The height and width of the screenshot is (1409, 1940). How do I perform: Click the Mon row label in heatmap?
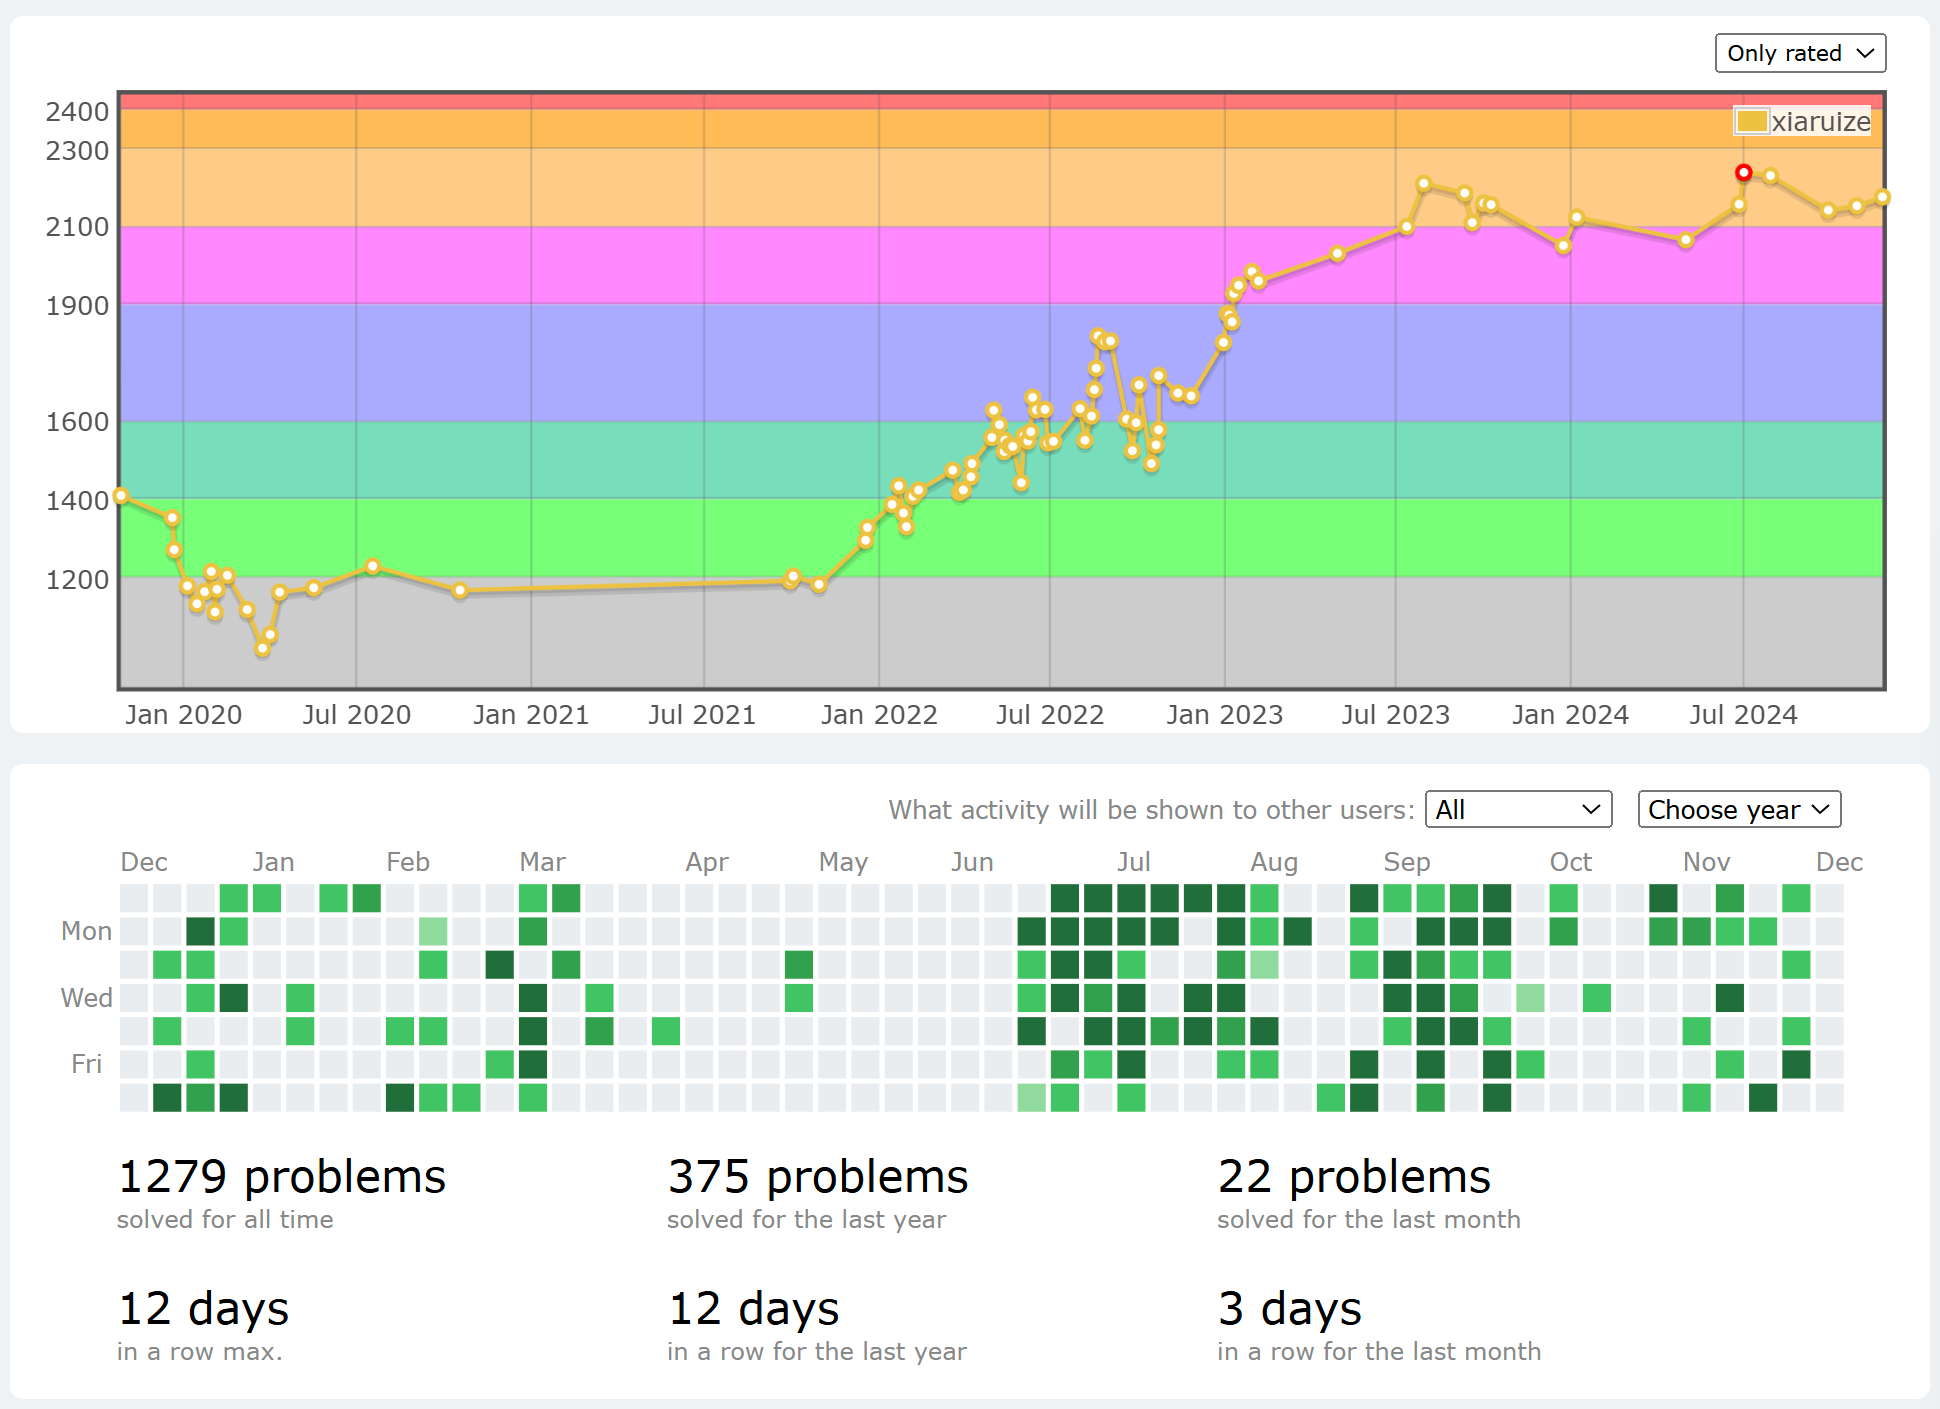86,931
